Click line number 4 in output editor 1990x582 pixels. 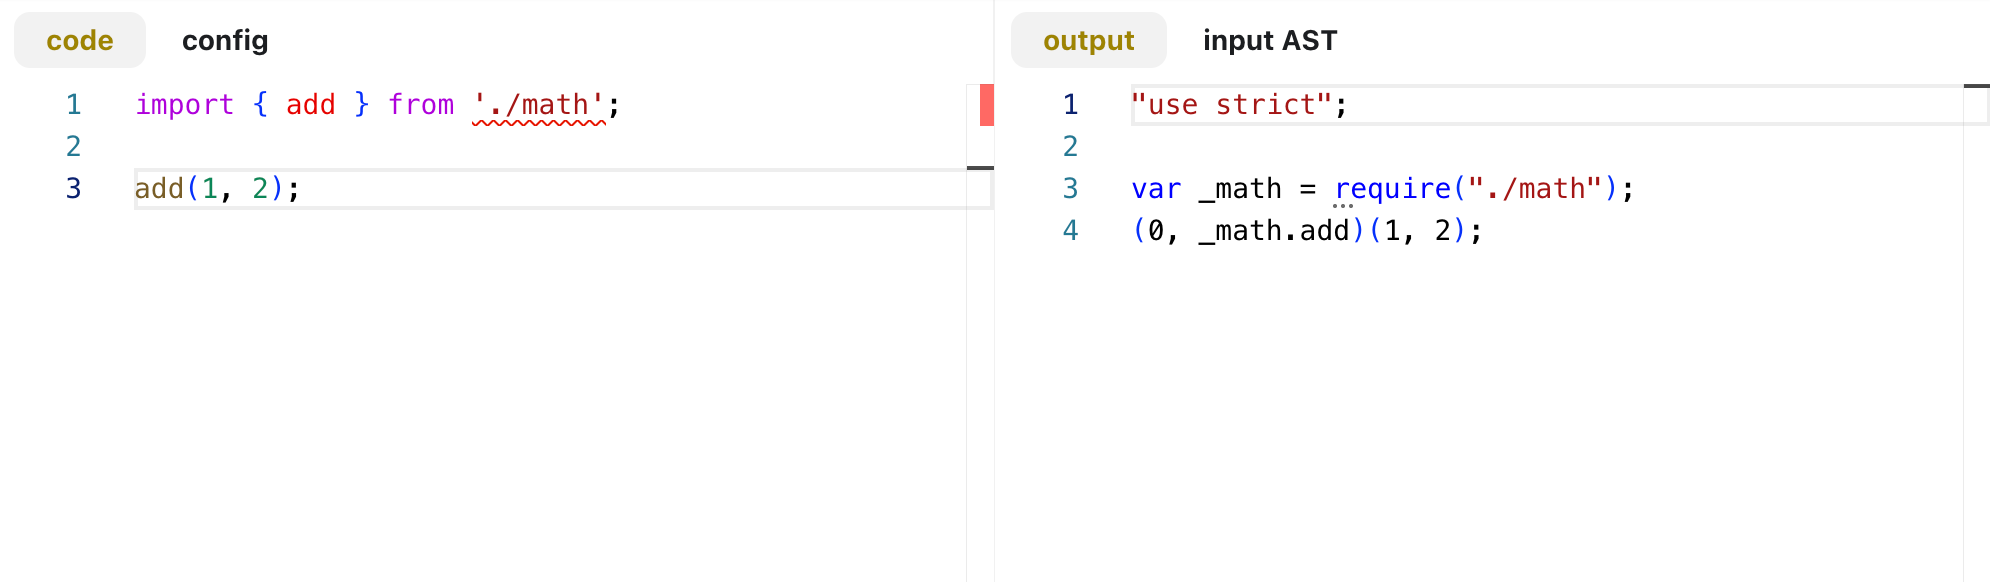click(x=1070, y=231)
